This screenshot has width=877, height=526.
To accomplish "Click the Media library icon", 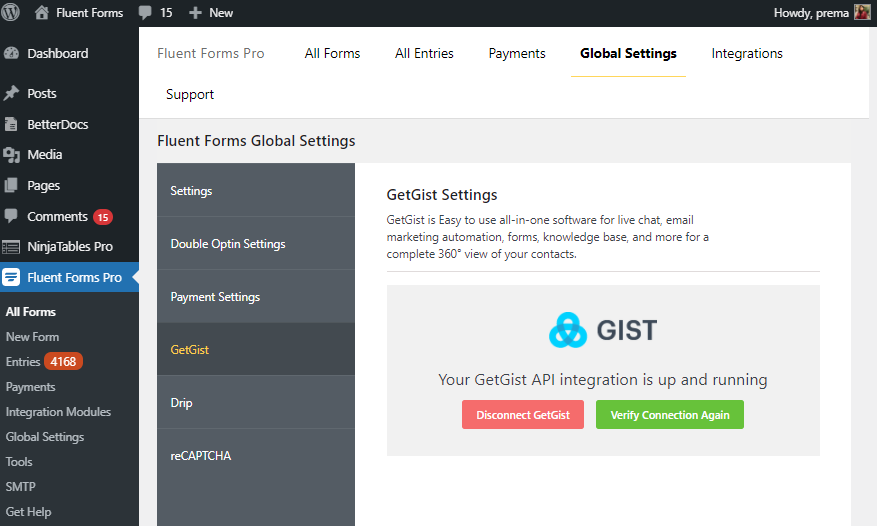I will click(x=11, y=154).
